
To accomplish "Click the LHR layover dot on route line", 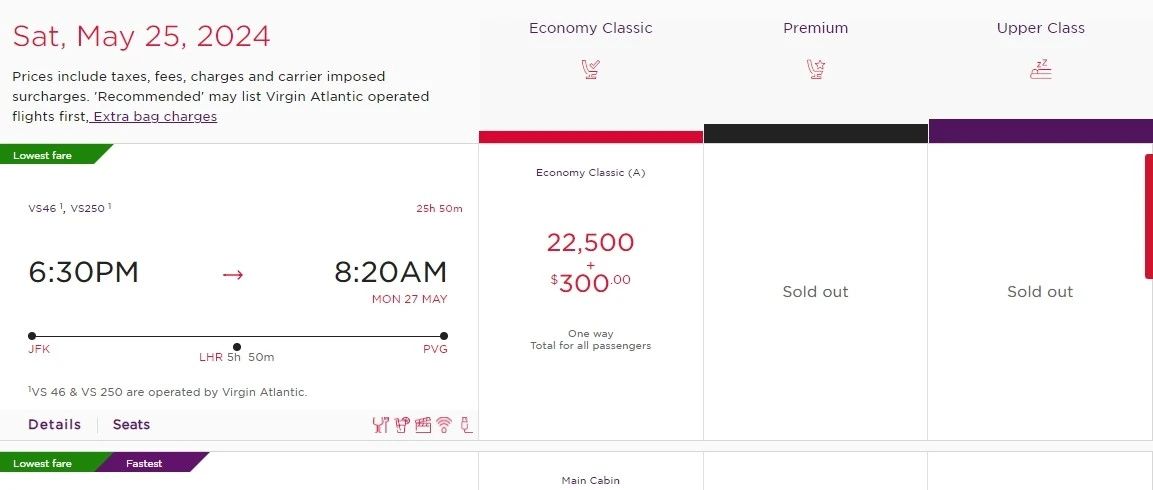I will coord(237,347).
